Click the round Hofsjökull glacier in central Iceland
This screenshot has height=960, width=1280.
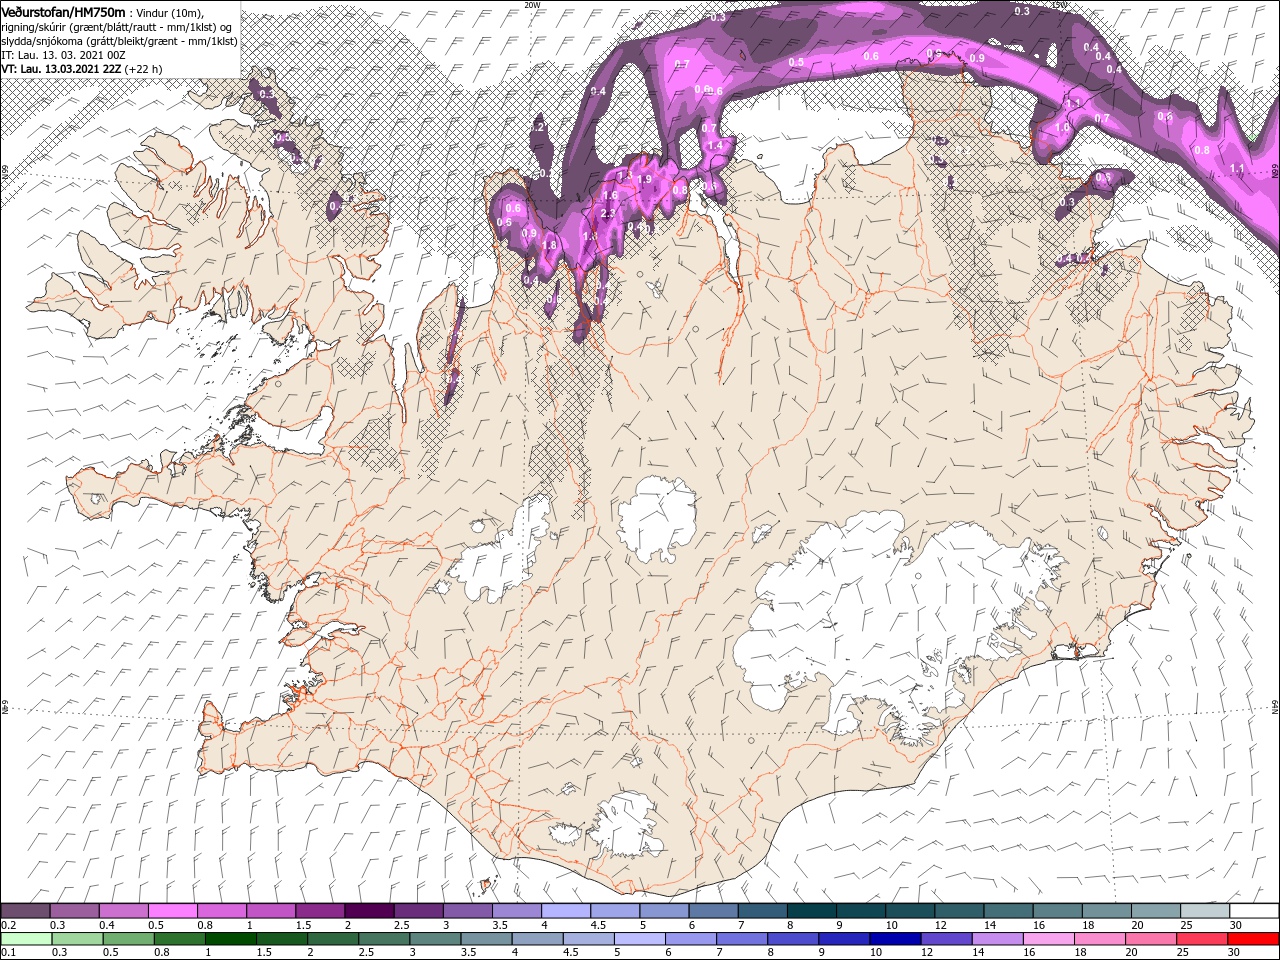(657, 518)
